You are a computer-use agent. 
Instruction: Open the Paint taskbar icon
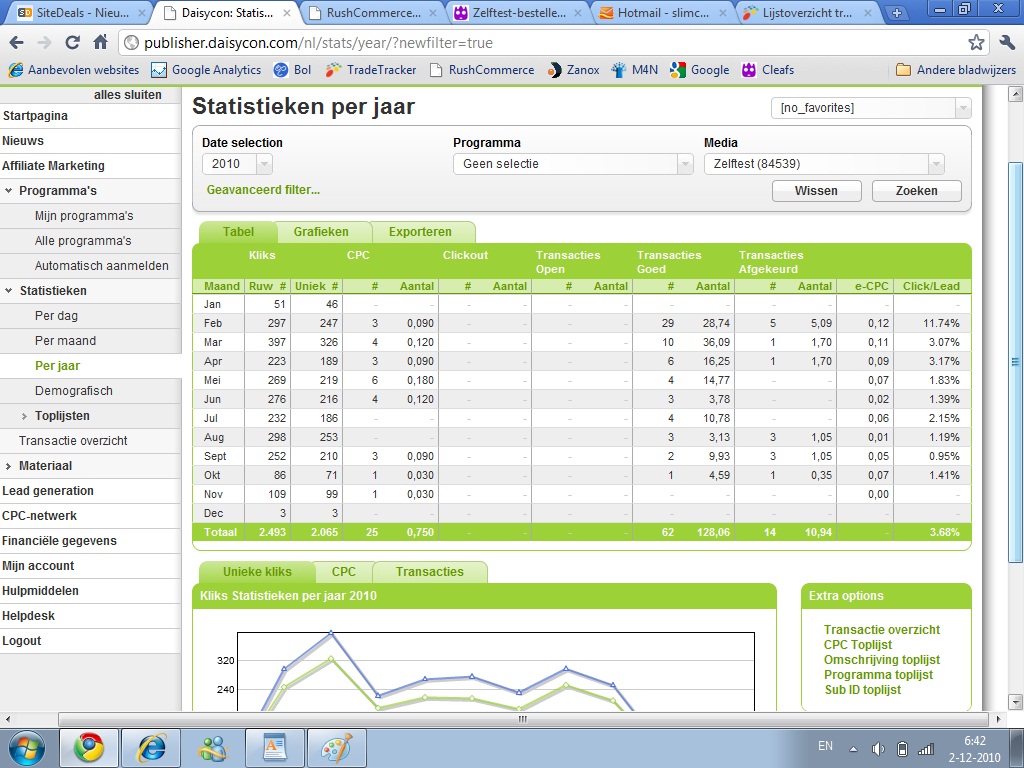click(336, 748)
